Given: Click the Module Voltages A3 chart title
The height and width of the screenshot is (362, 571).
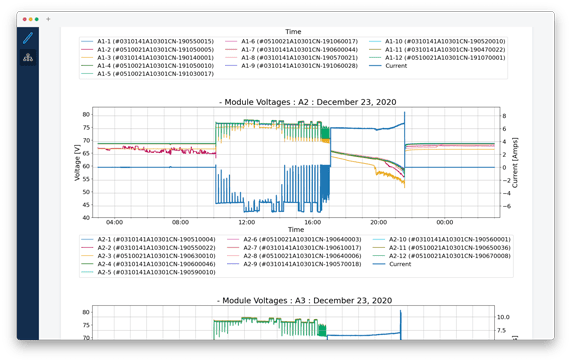Looking at the screenshot, I should [304, 300].
